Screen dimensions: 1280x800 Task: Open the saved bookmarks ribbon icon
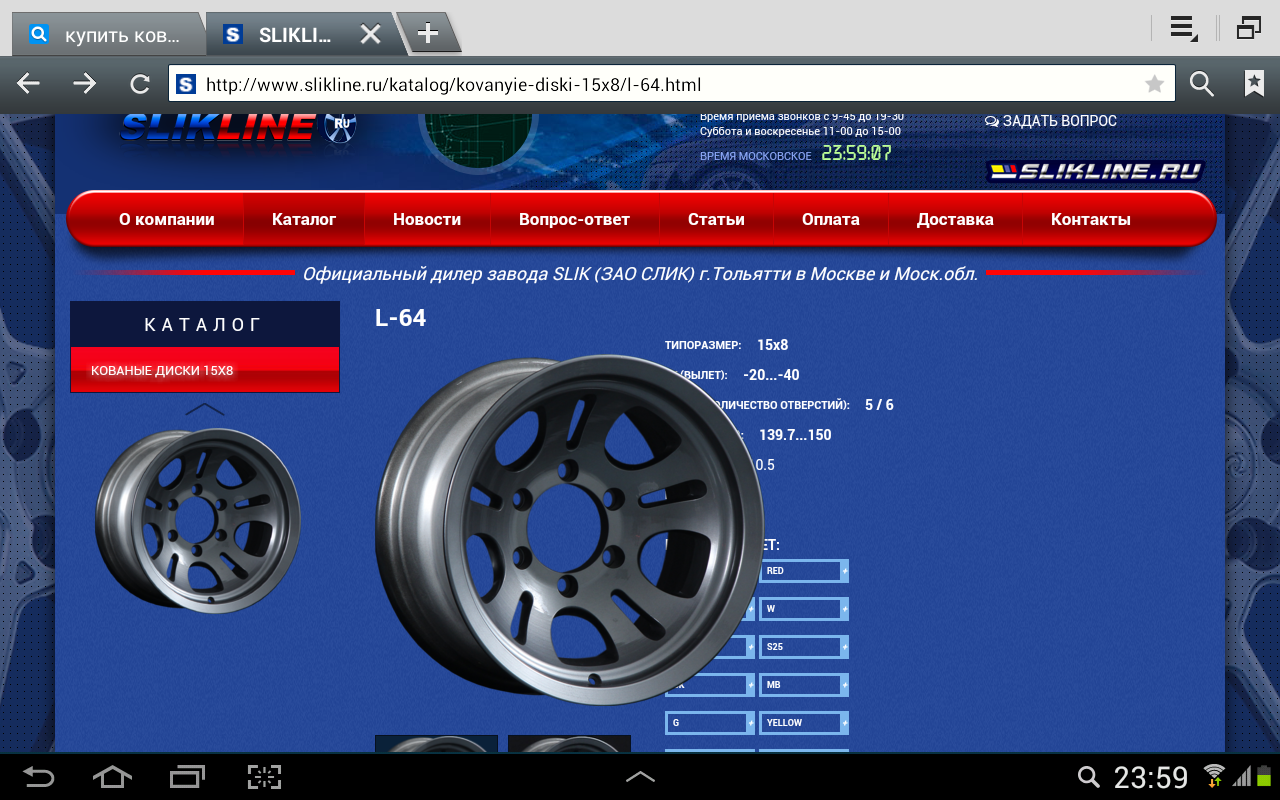pyautogui.click(x=1254, y=84)
